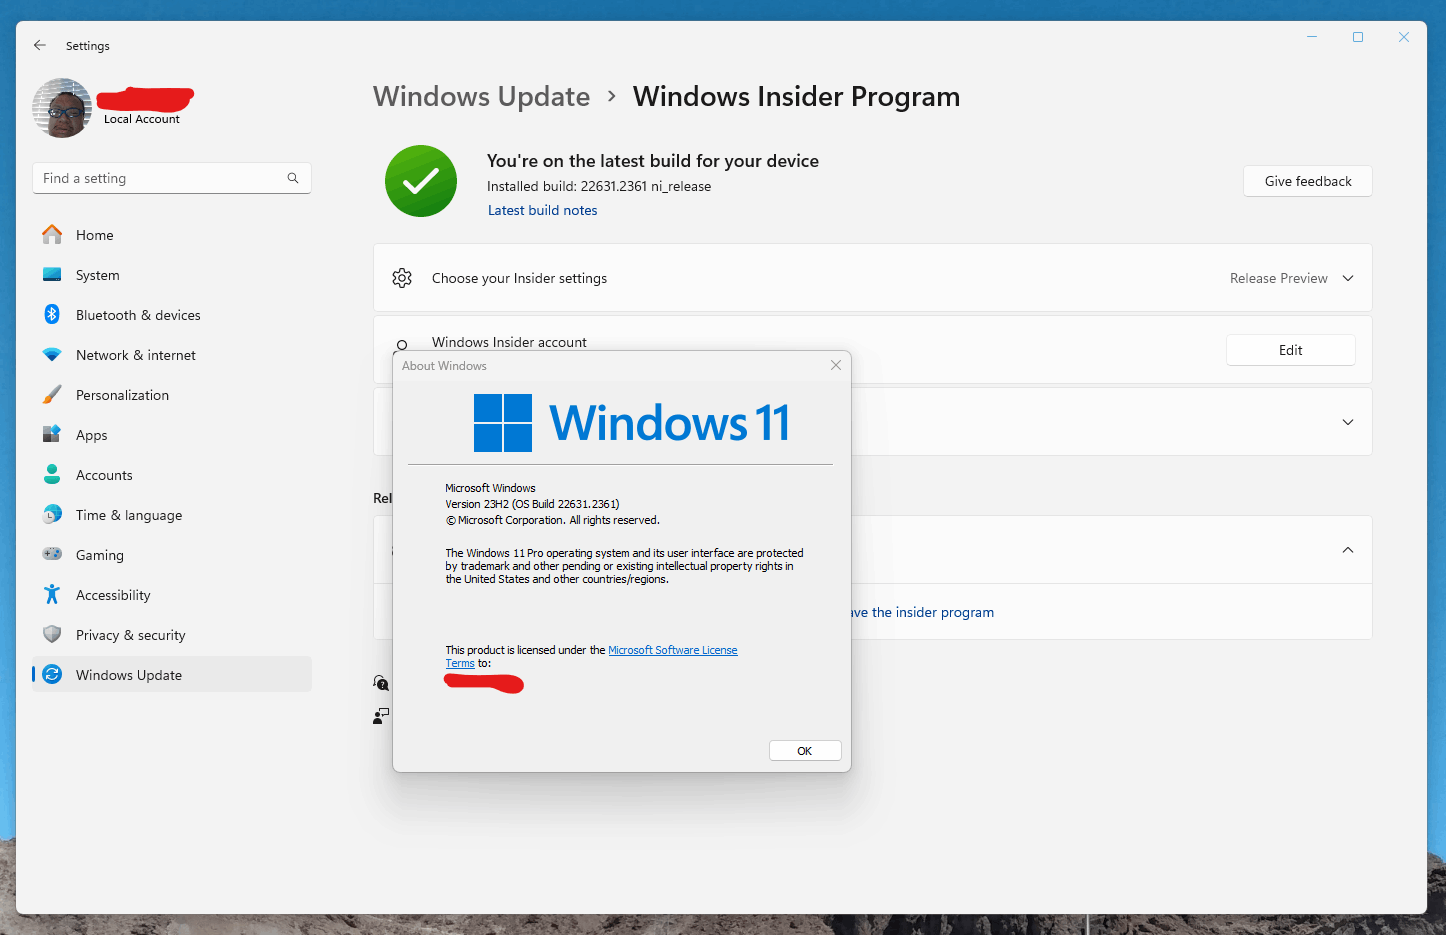The height and width of the screenshot is (935, 1446).
Task: Expand the collapsed row below Insider account
Action: coord(1348,422)
